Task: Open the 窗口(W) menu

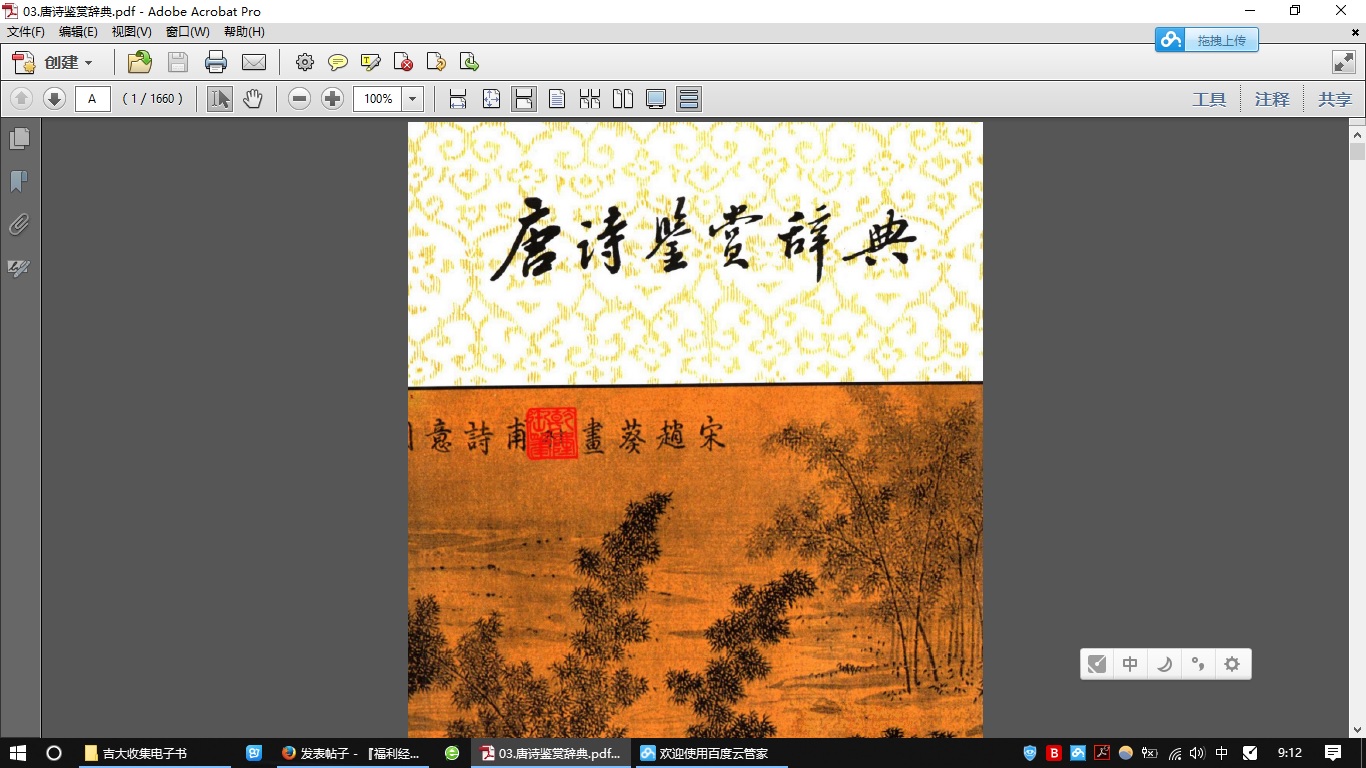Action: [188, 32]
